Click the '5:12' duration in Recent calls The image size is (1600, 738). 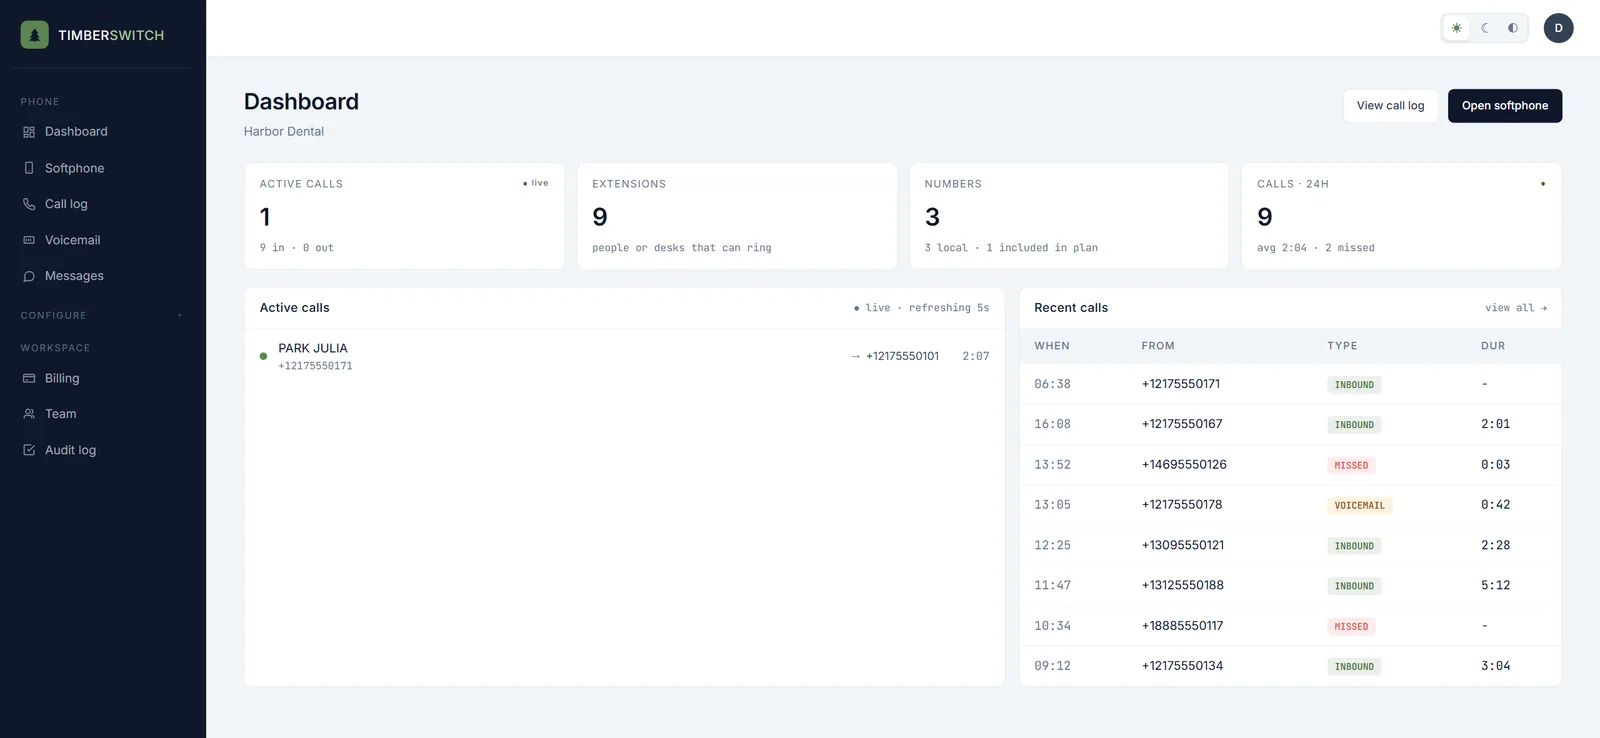(1496, 586)
